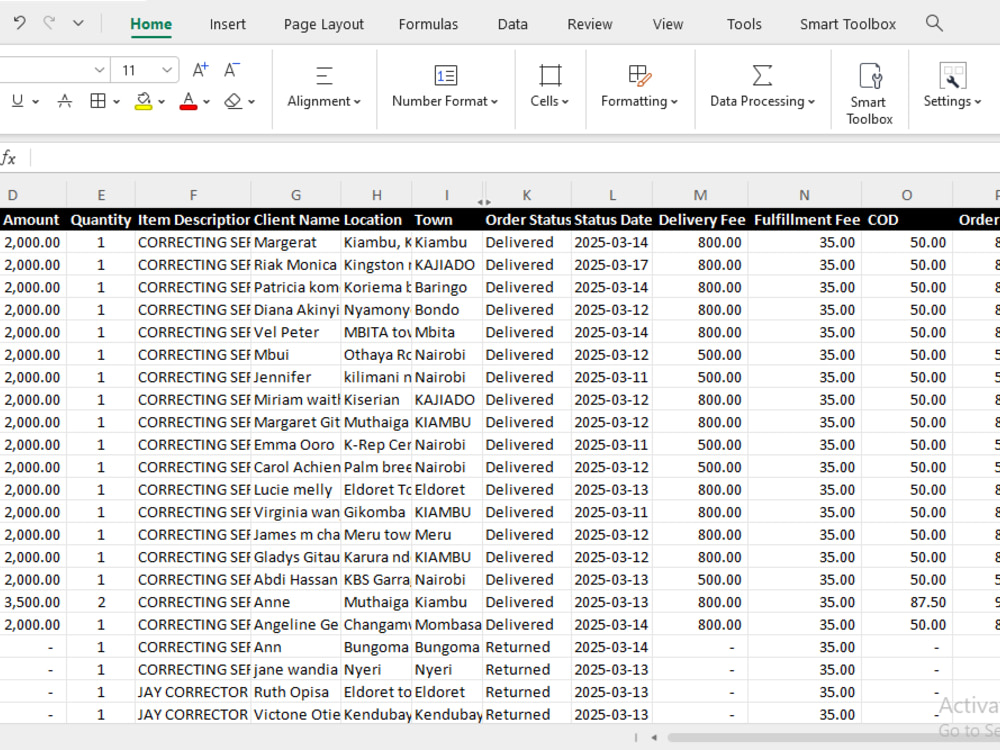
Task: Select the cell Lucie melly
Action: [296, 490]
